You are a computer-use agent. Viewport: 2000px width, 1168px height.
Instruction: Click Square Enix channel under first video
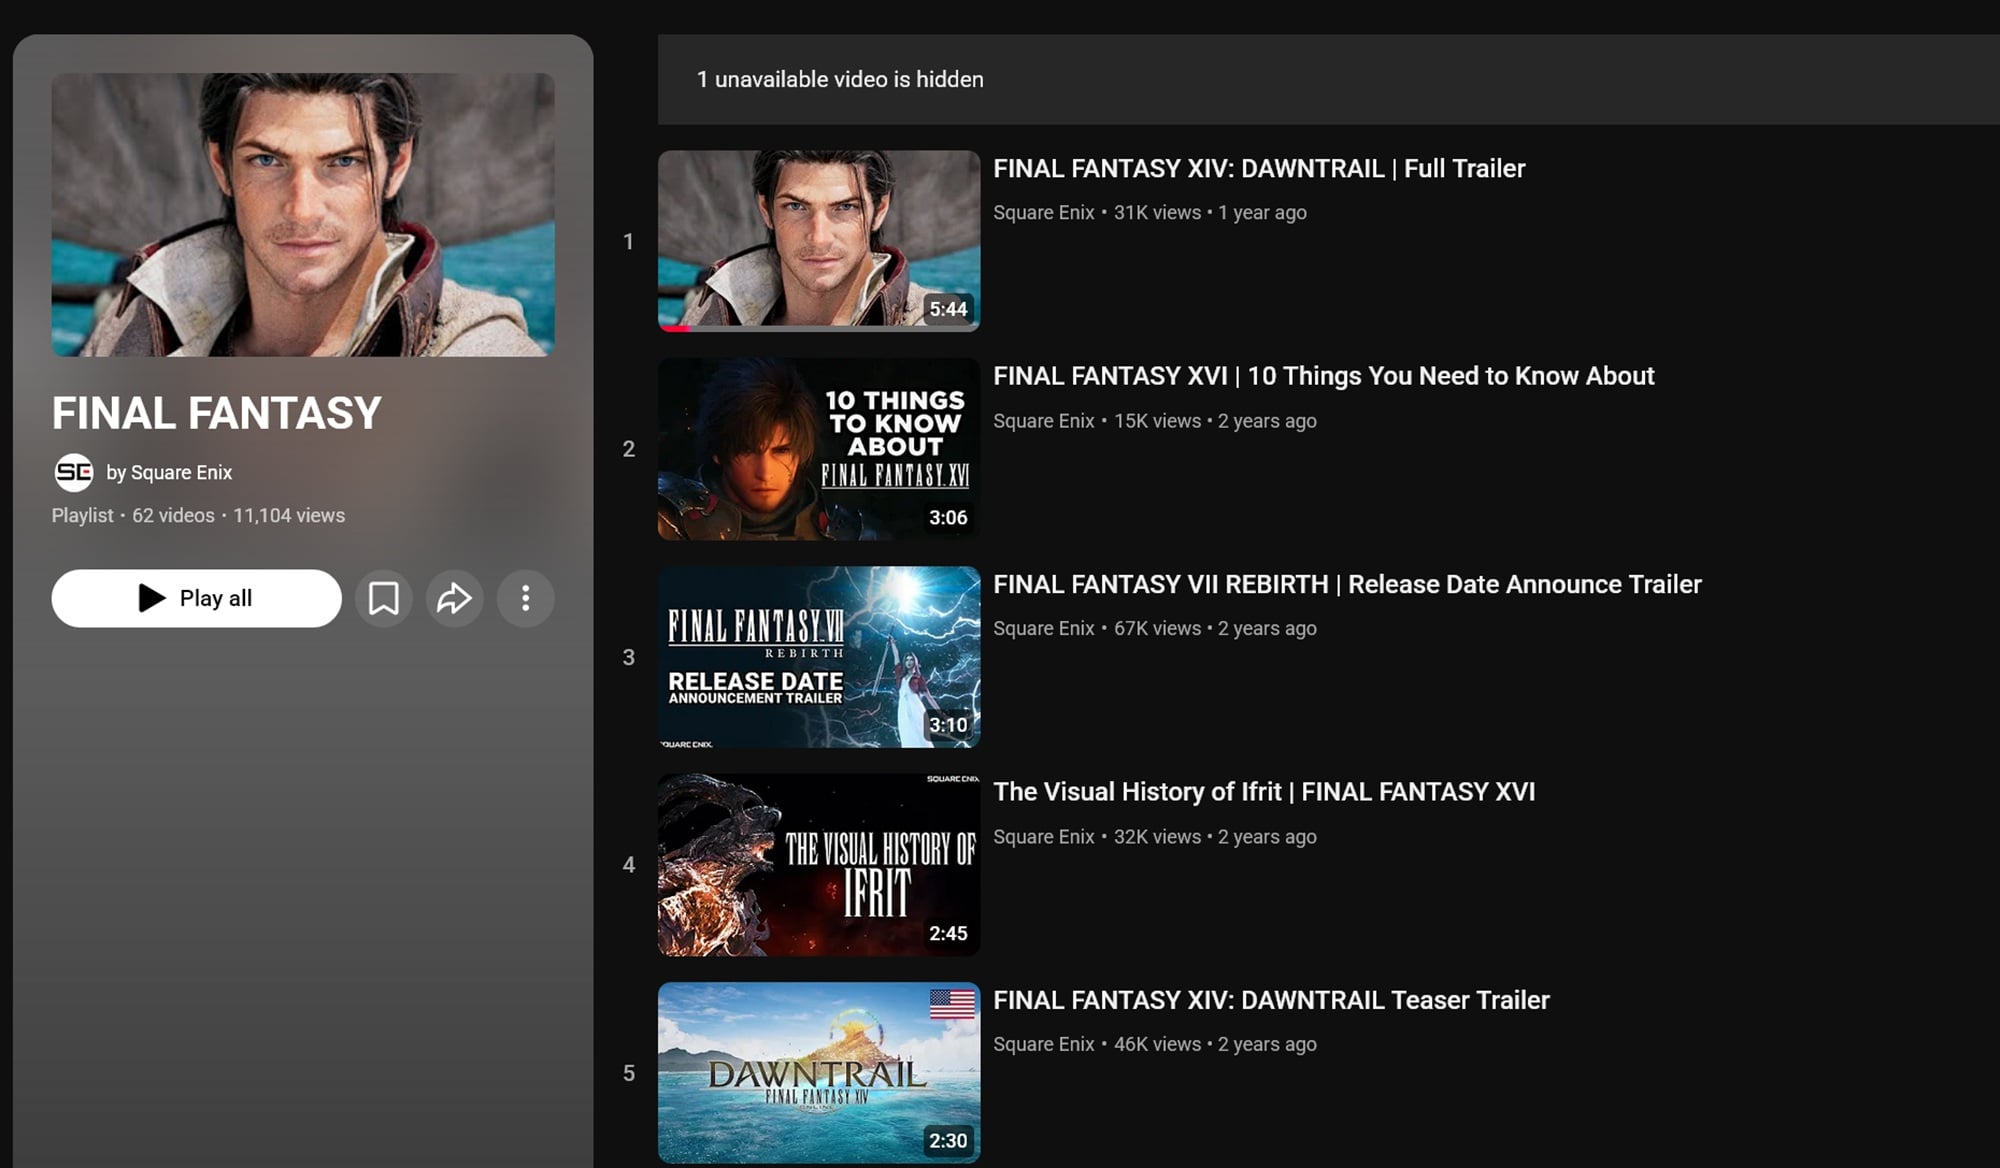click(1043, 213)
